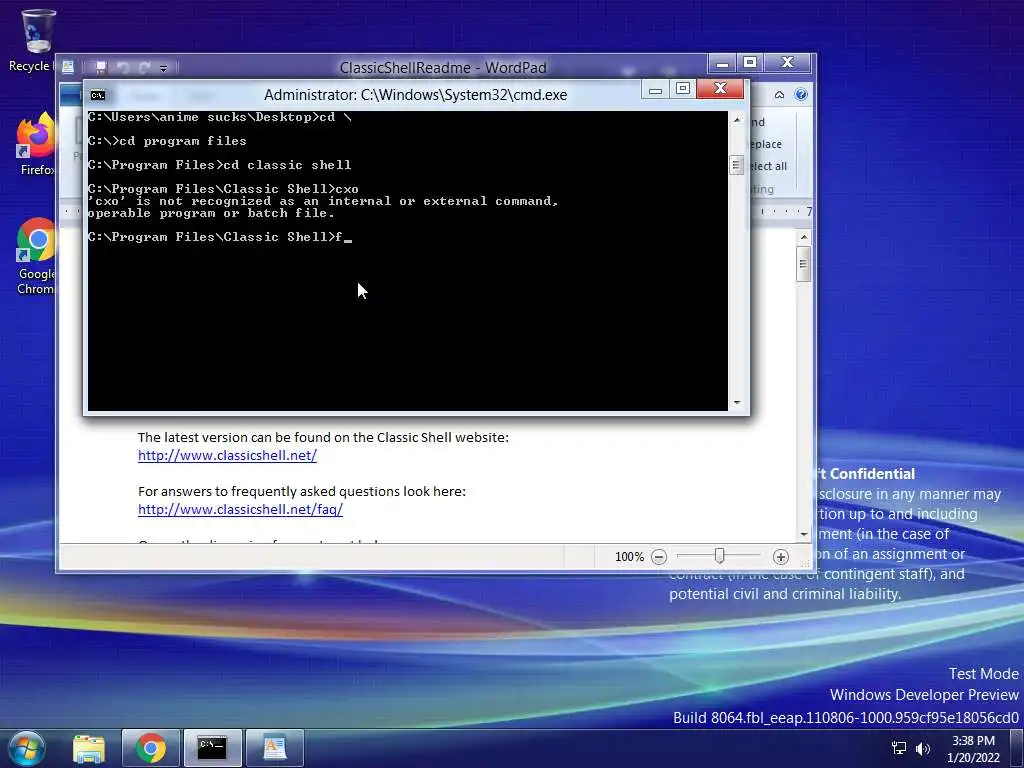The height and width of the screenshot is (768, 1024).
Task: Click WordPad document scrollbar thumb
Action: 804,264
